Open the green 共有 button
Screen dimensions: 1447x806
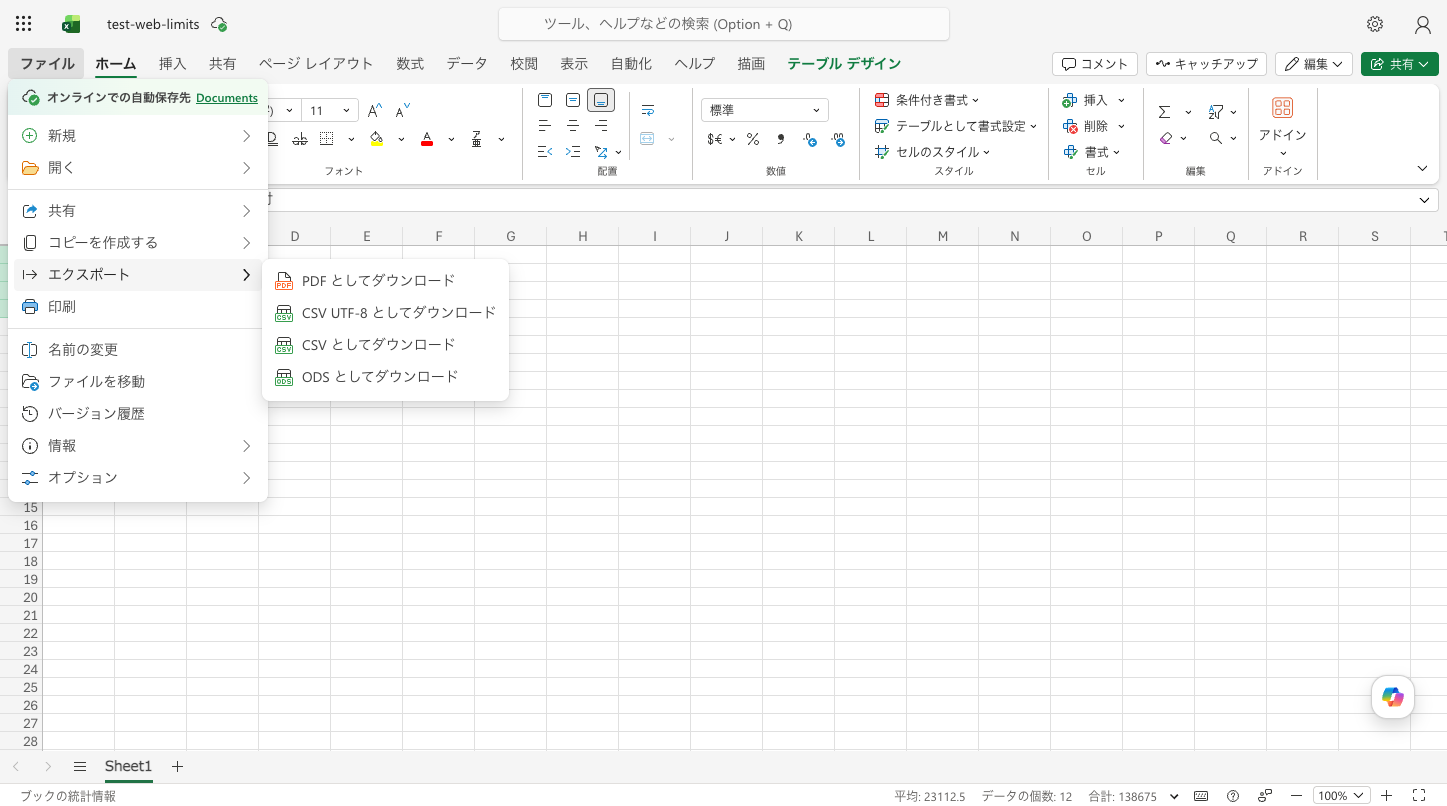pyautogui.click(x=1399, y=63)
